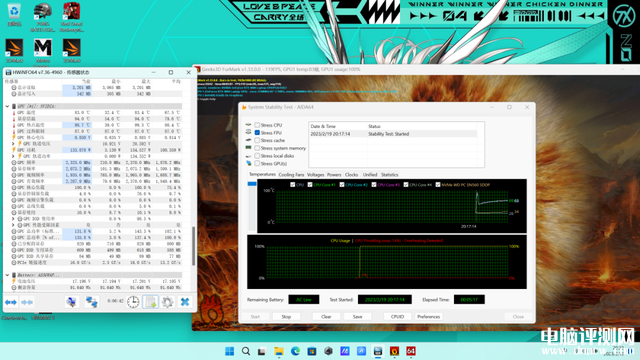The image size is (640, 360).
Task: Click HWiNFO blue X close-sensors icon
Action: [x=185, y=302]
